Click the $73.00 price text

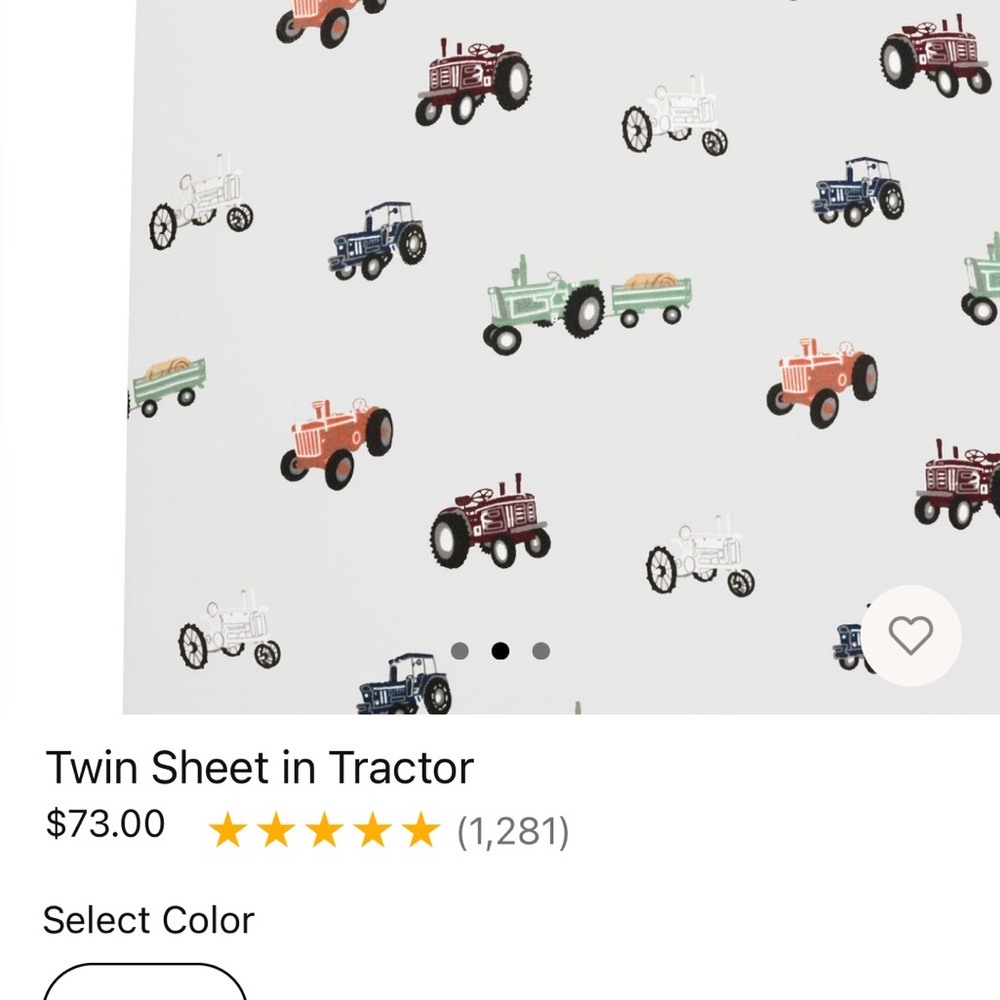104,823
